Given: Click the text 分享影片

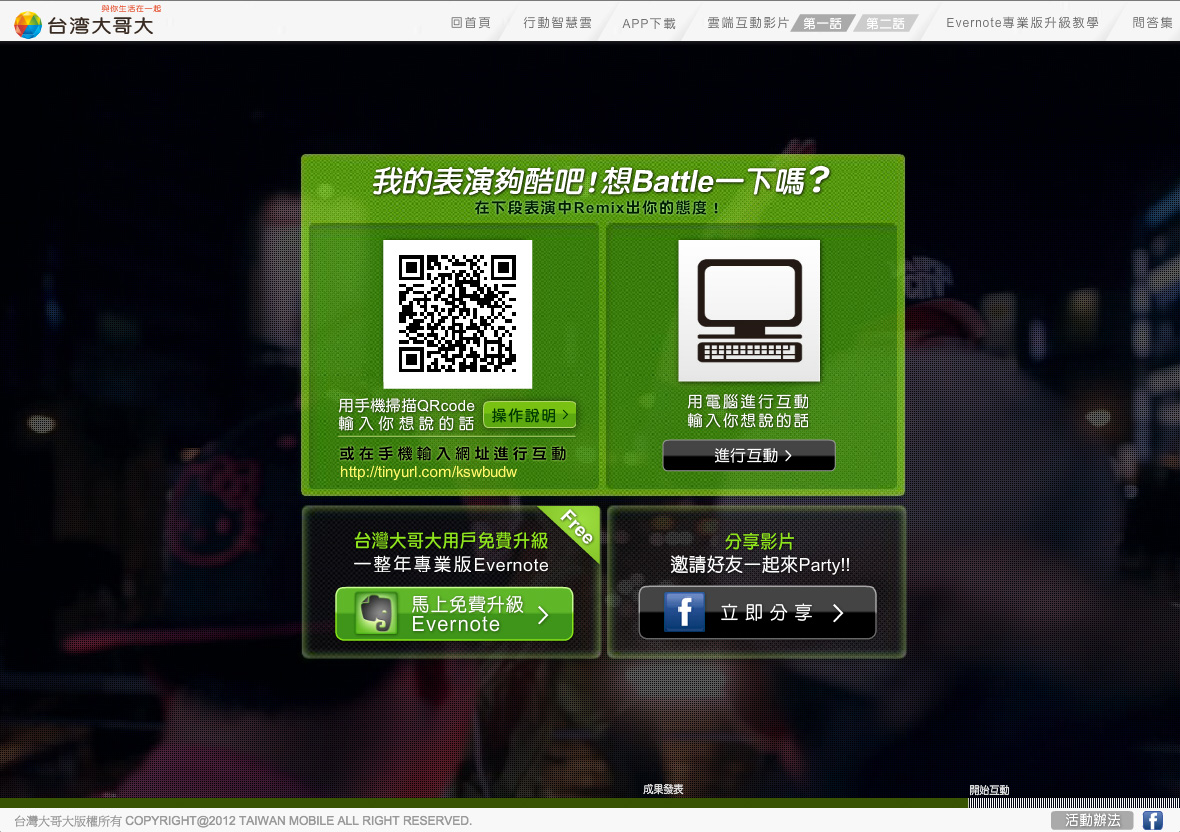Looking at the screenshot, I should tap(759, 541).
